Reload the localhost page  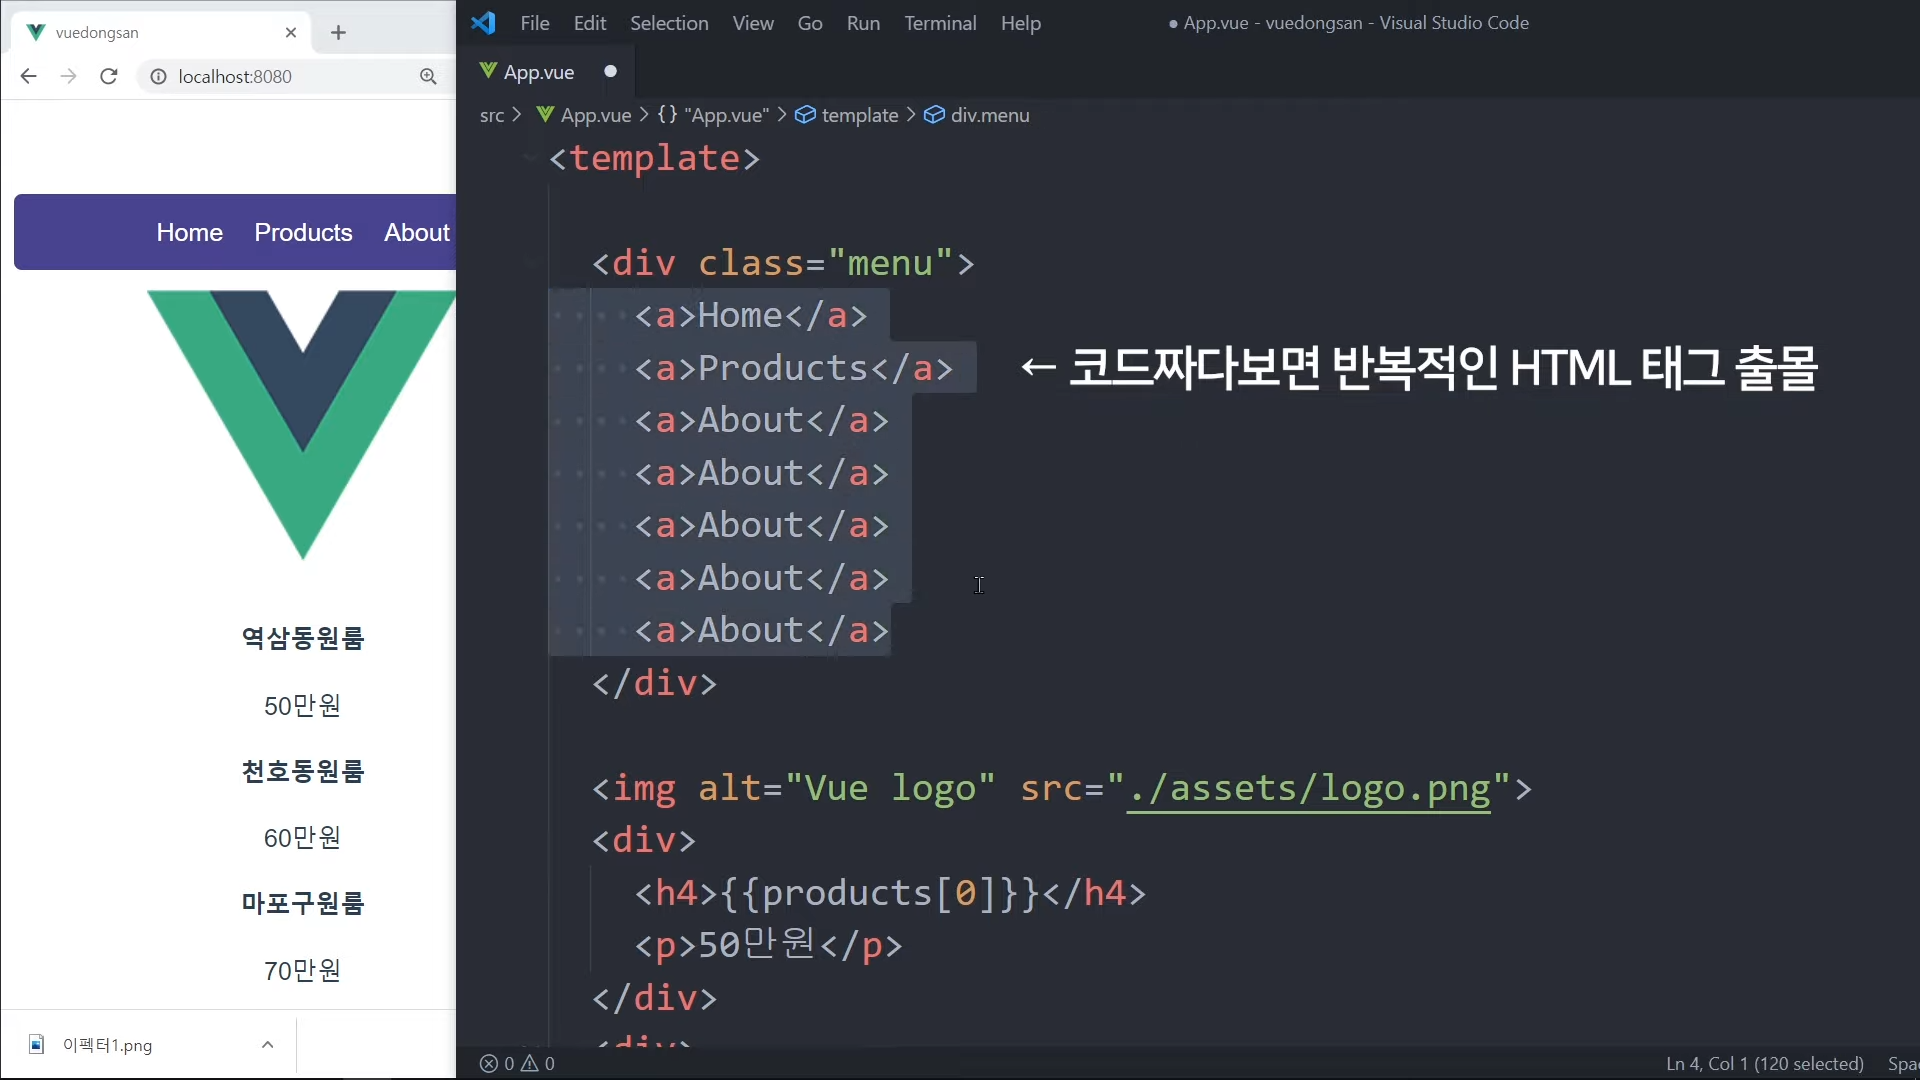(109, 76)
